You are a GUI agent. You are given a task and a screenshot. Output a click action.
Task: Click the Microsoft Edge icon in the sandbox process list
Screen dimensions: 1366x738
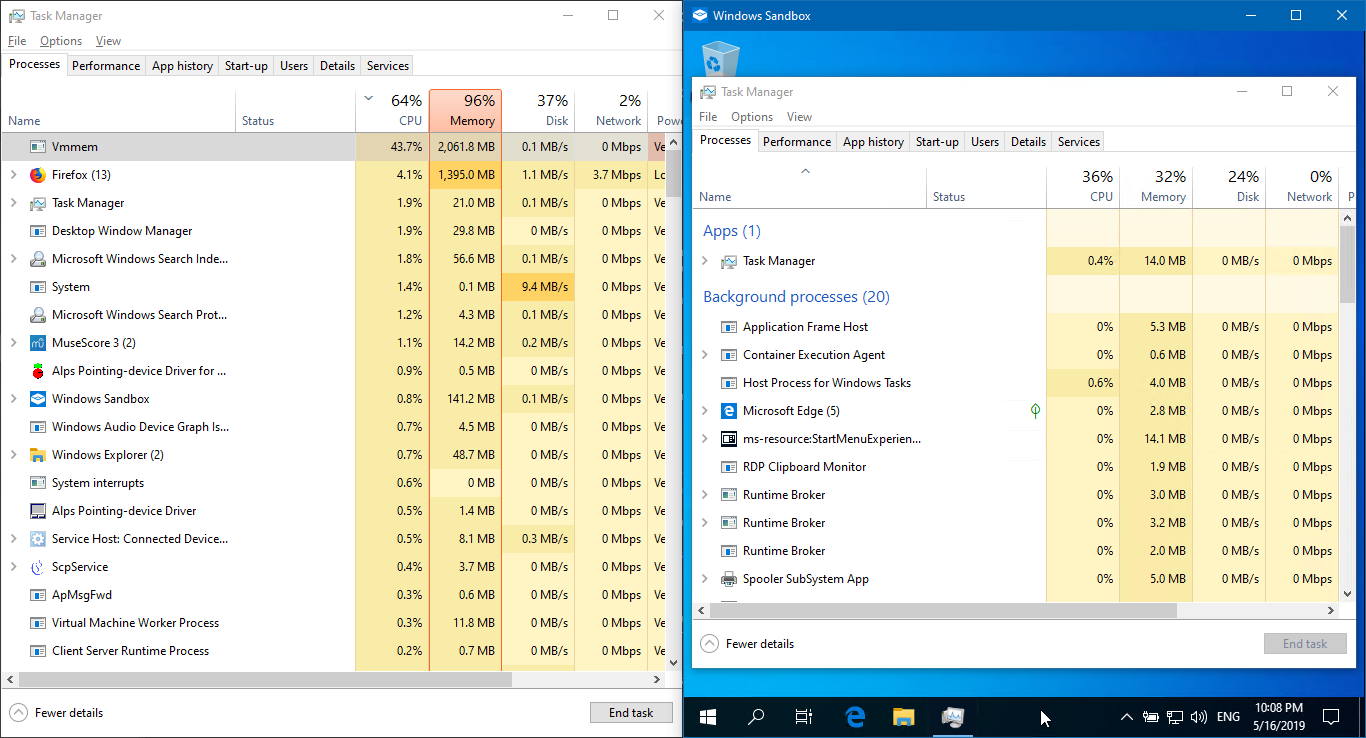point(729,411)
